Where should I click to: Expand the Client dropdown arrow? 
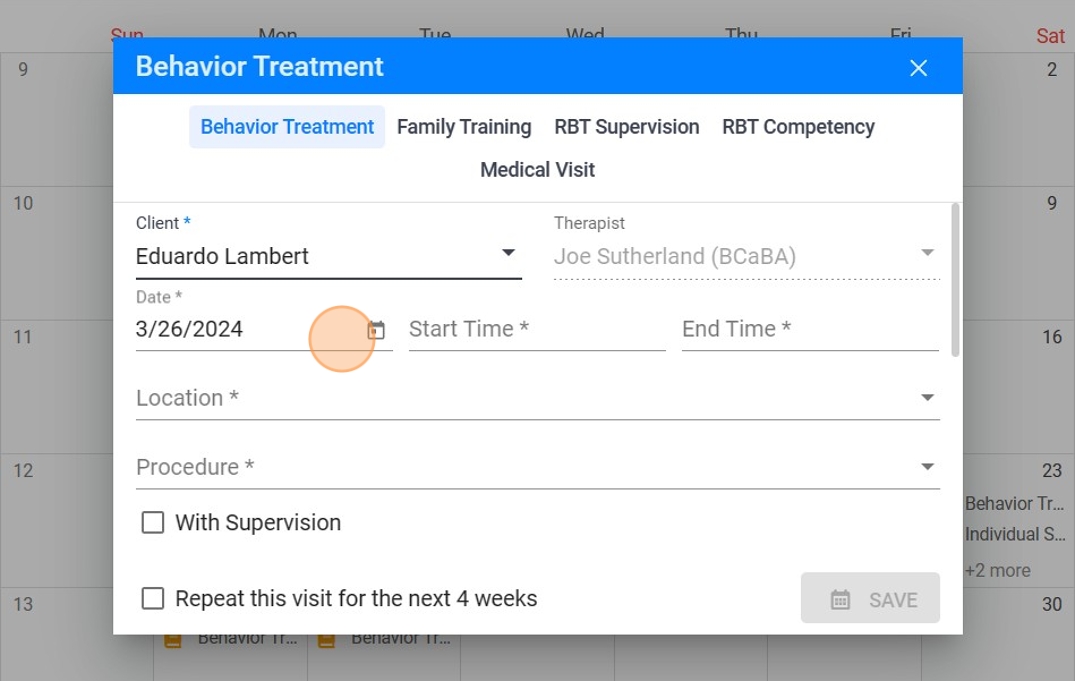(x=508, y=254)
